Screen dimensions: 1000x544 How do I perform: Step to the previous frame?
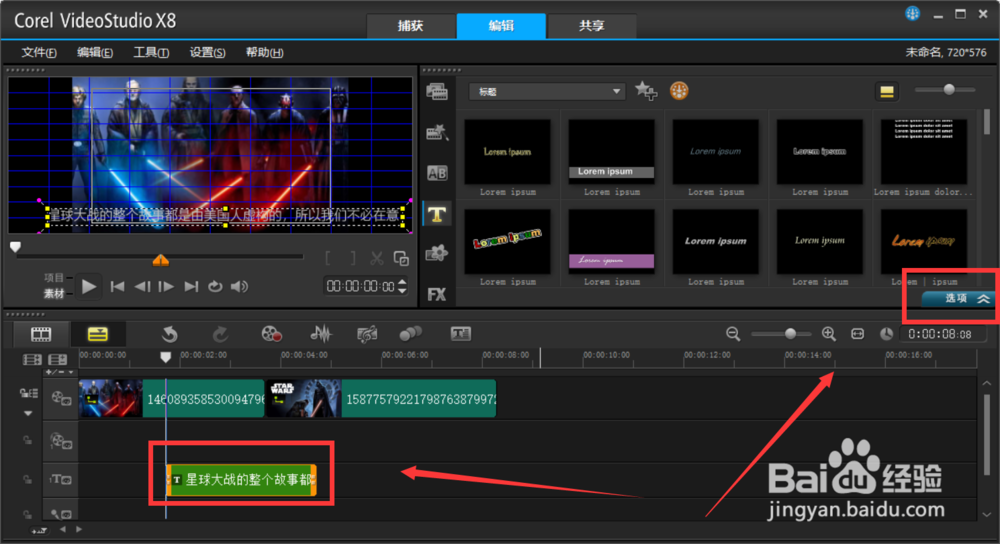(x=142, y=286)
